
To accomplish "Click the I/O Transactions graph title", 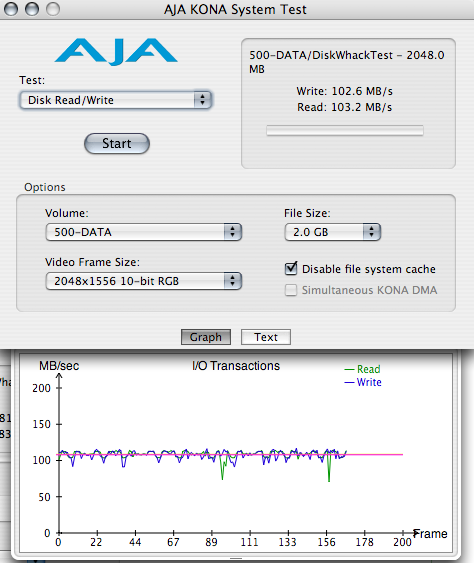I will [236, 366].
